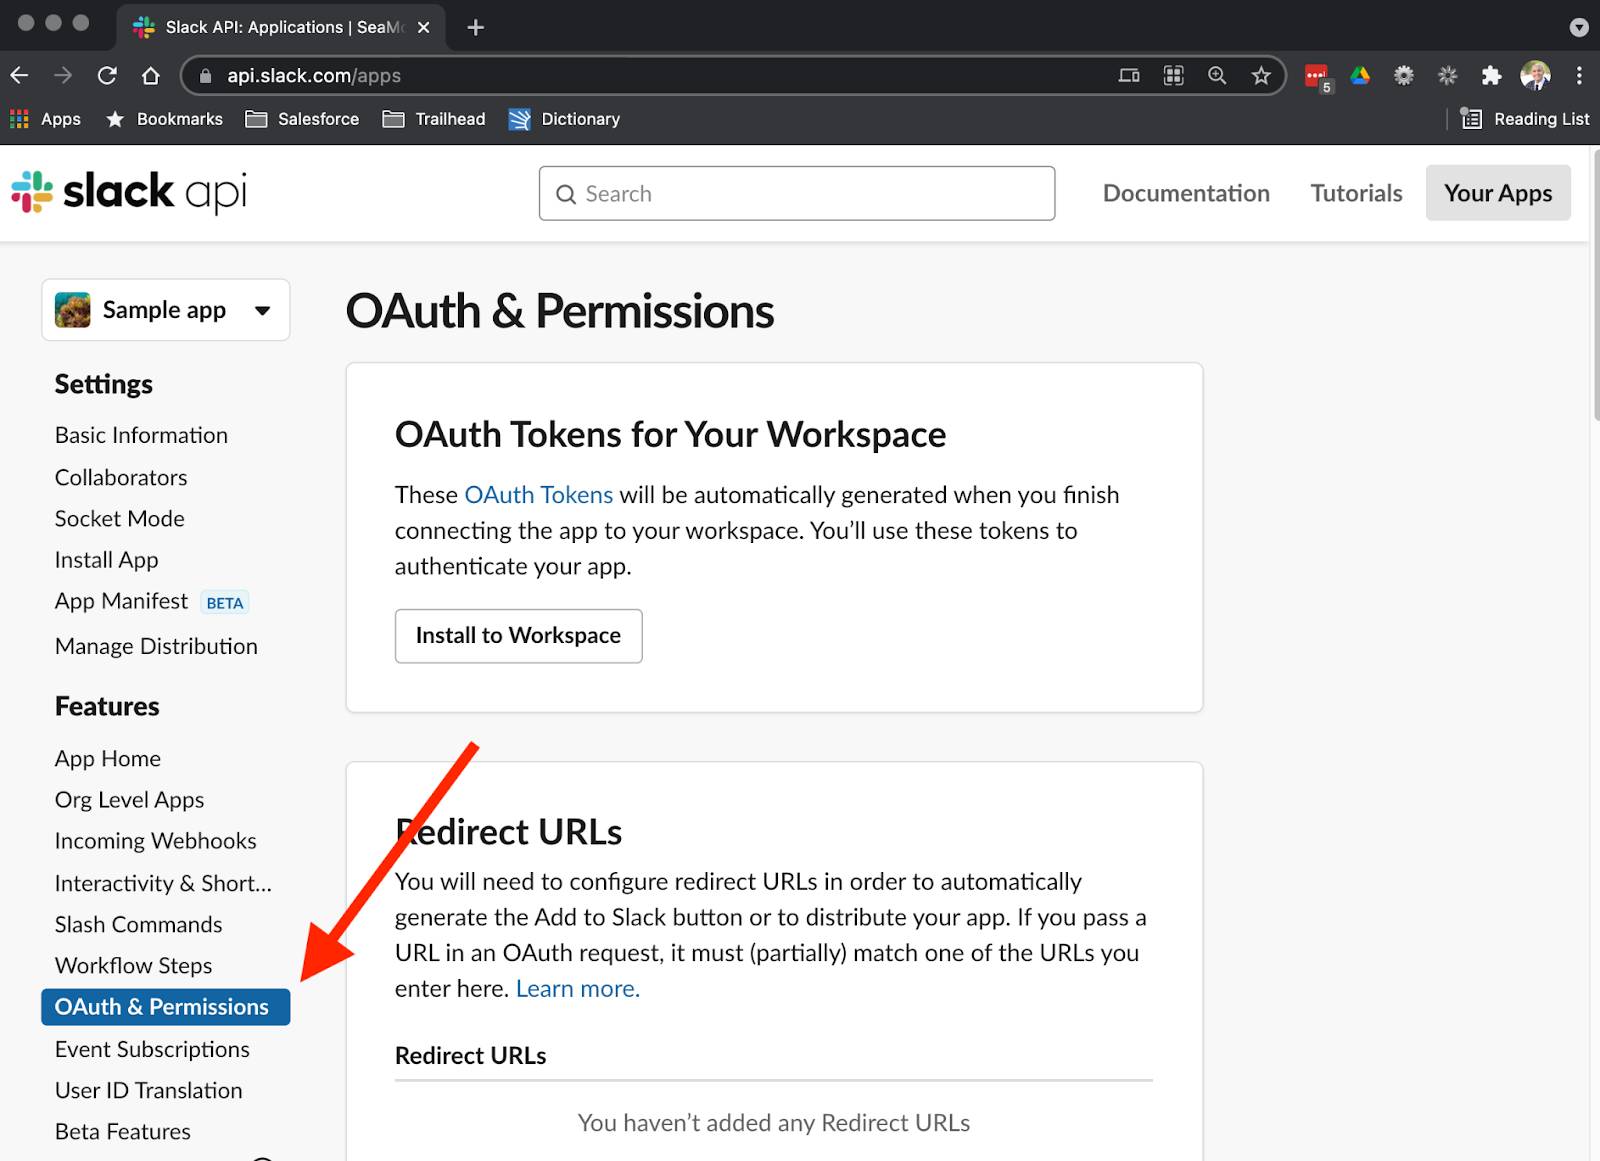Go to the home page icon
Viewport: 1600px width, 1161px height.
(x=150, y=75)
